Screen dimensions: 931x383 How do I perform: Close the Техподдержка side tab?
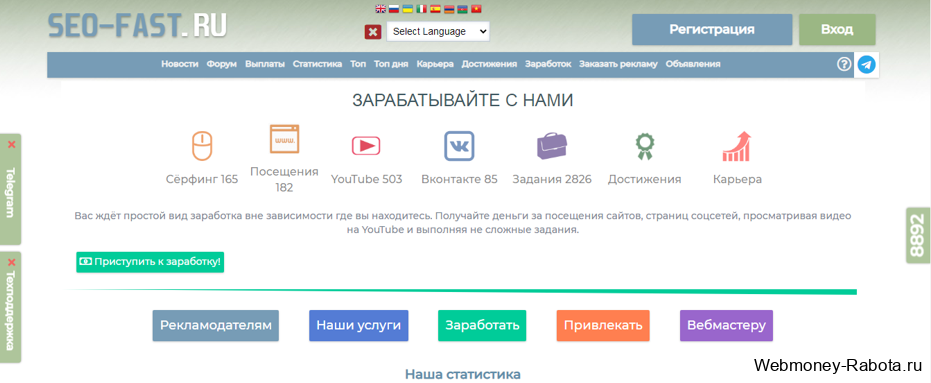point(11,262)
